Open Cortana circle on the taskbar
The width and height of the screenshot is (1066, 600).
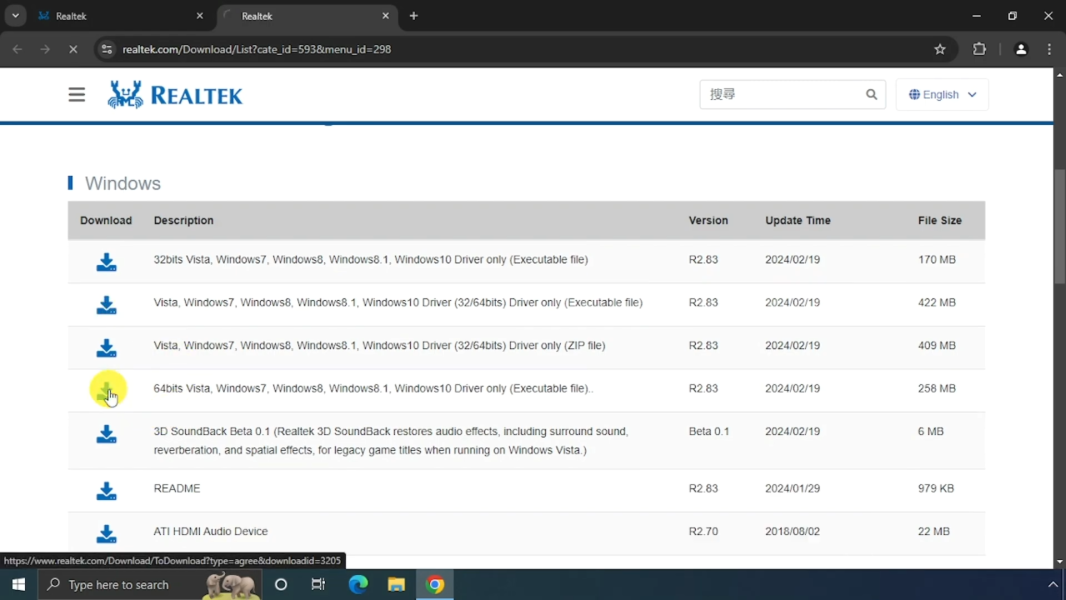tap(281, 584)
